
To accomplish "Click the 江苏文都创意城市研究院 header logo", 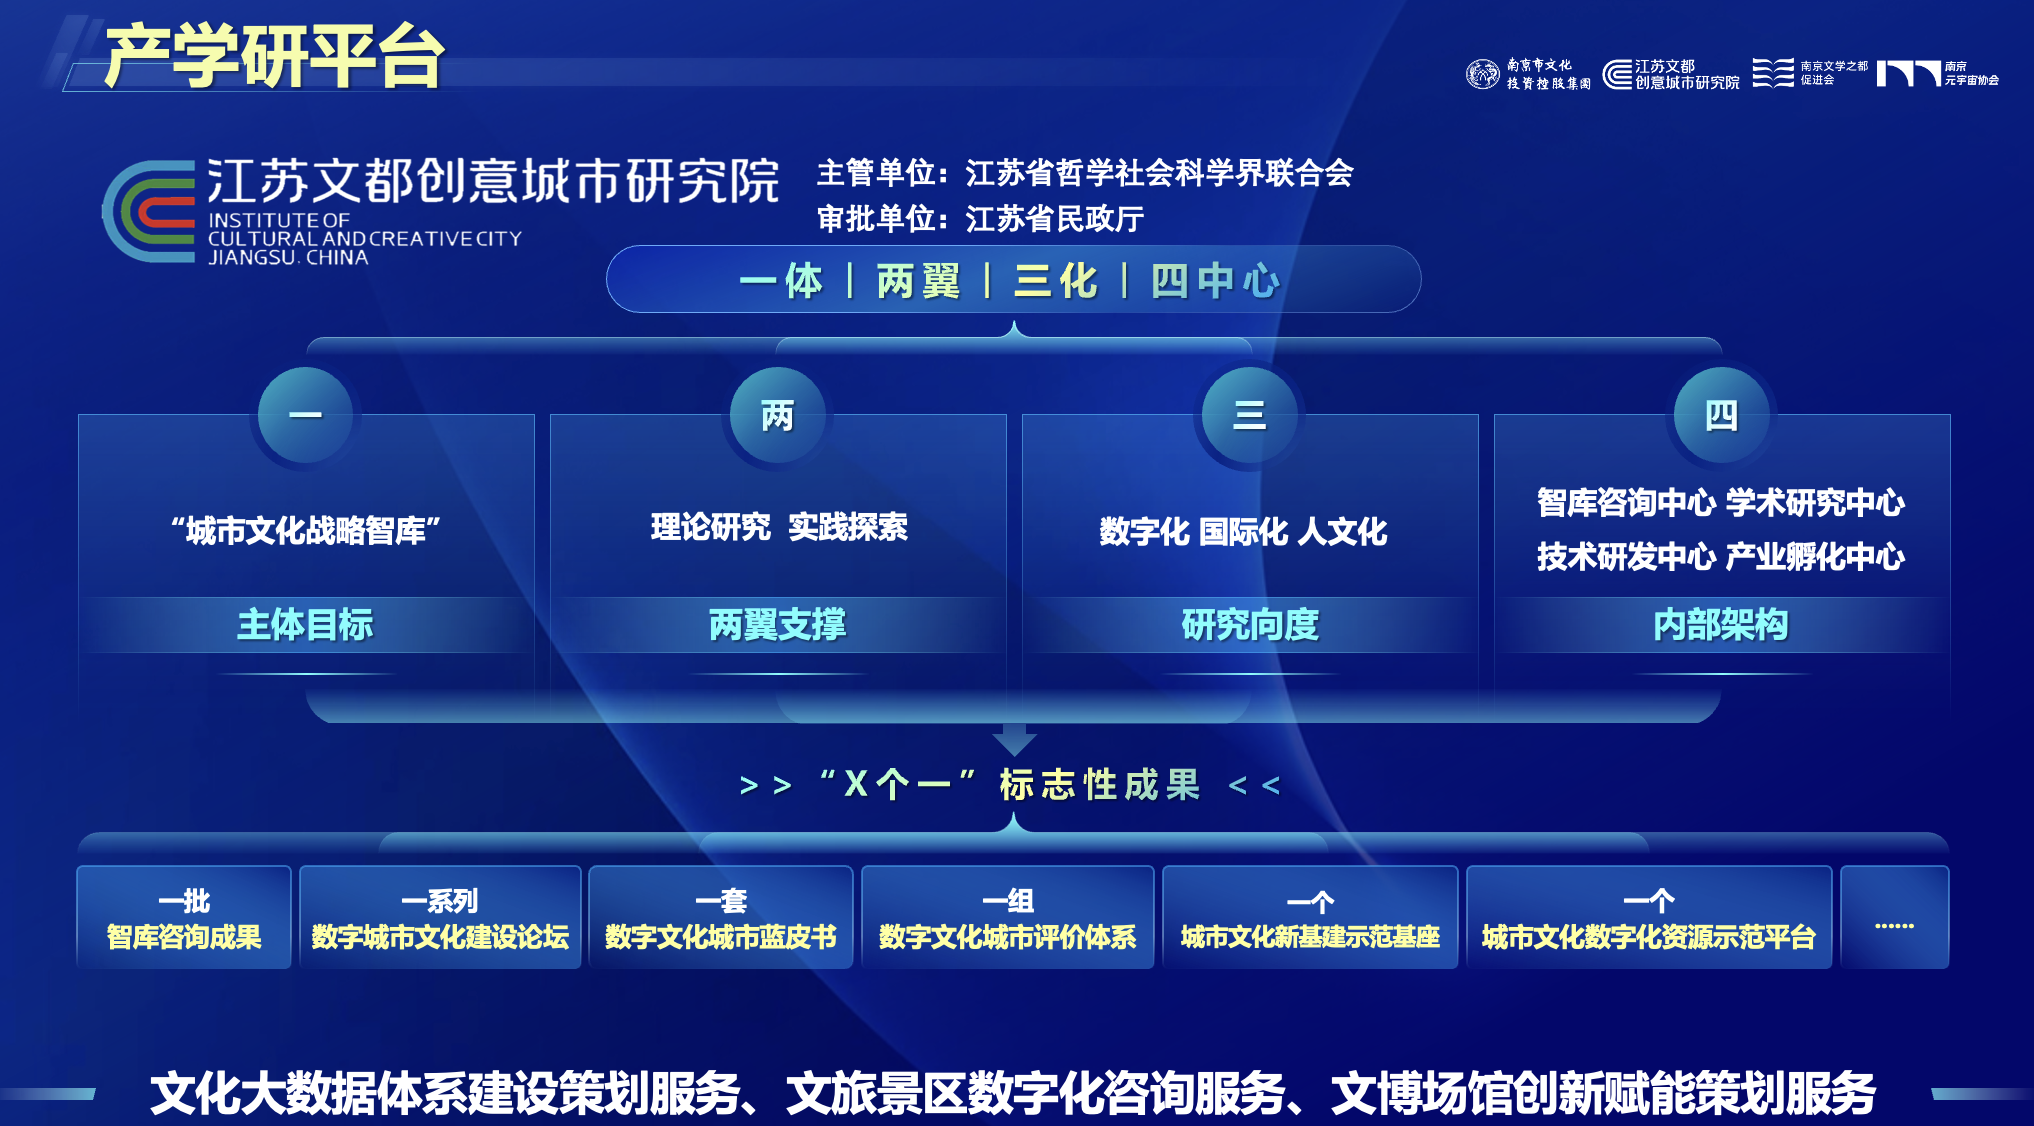I will [x=1671, y=74].
